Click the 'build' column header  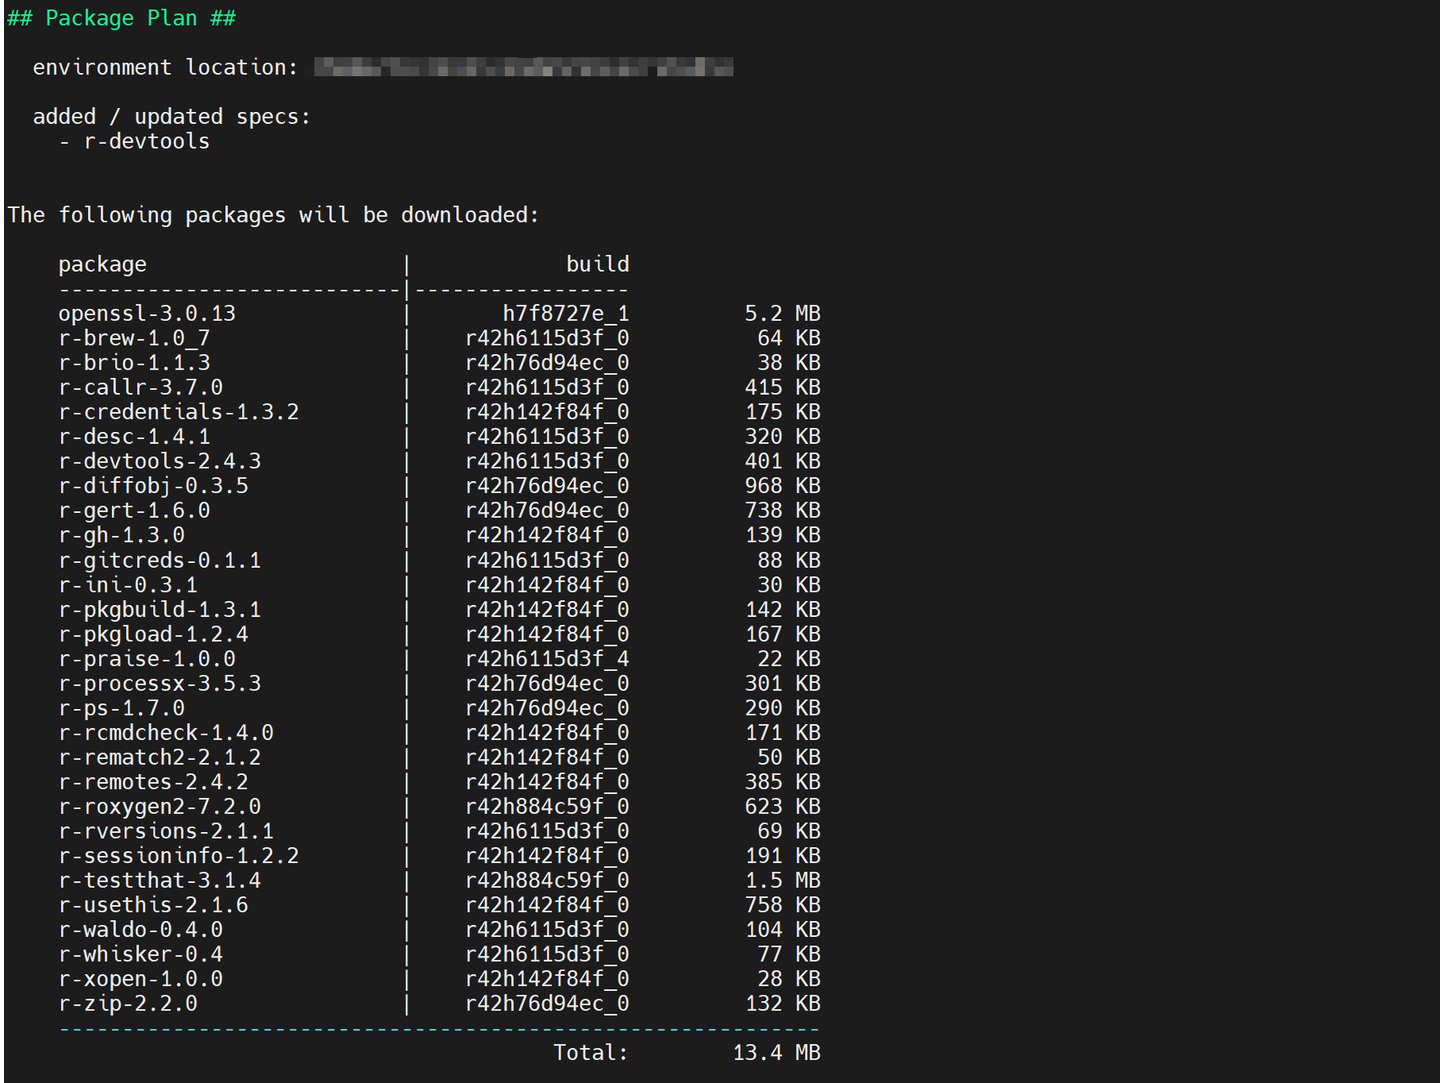point(597,264)
